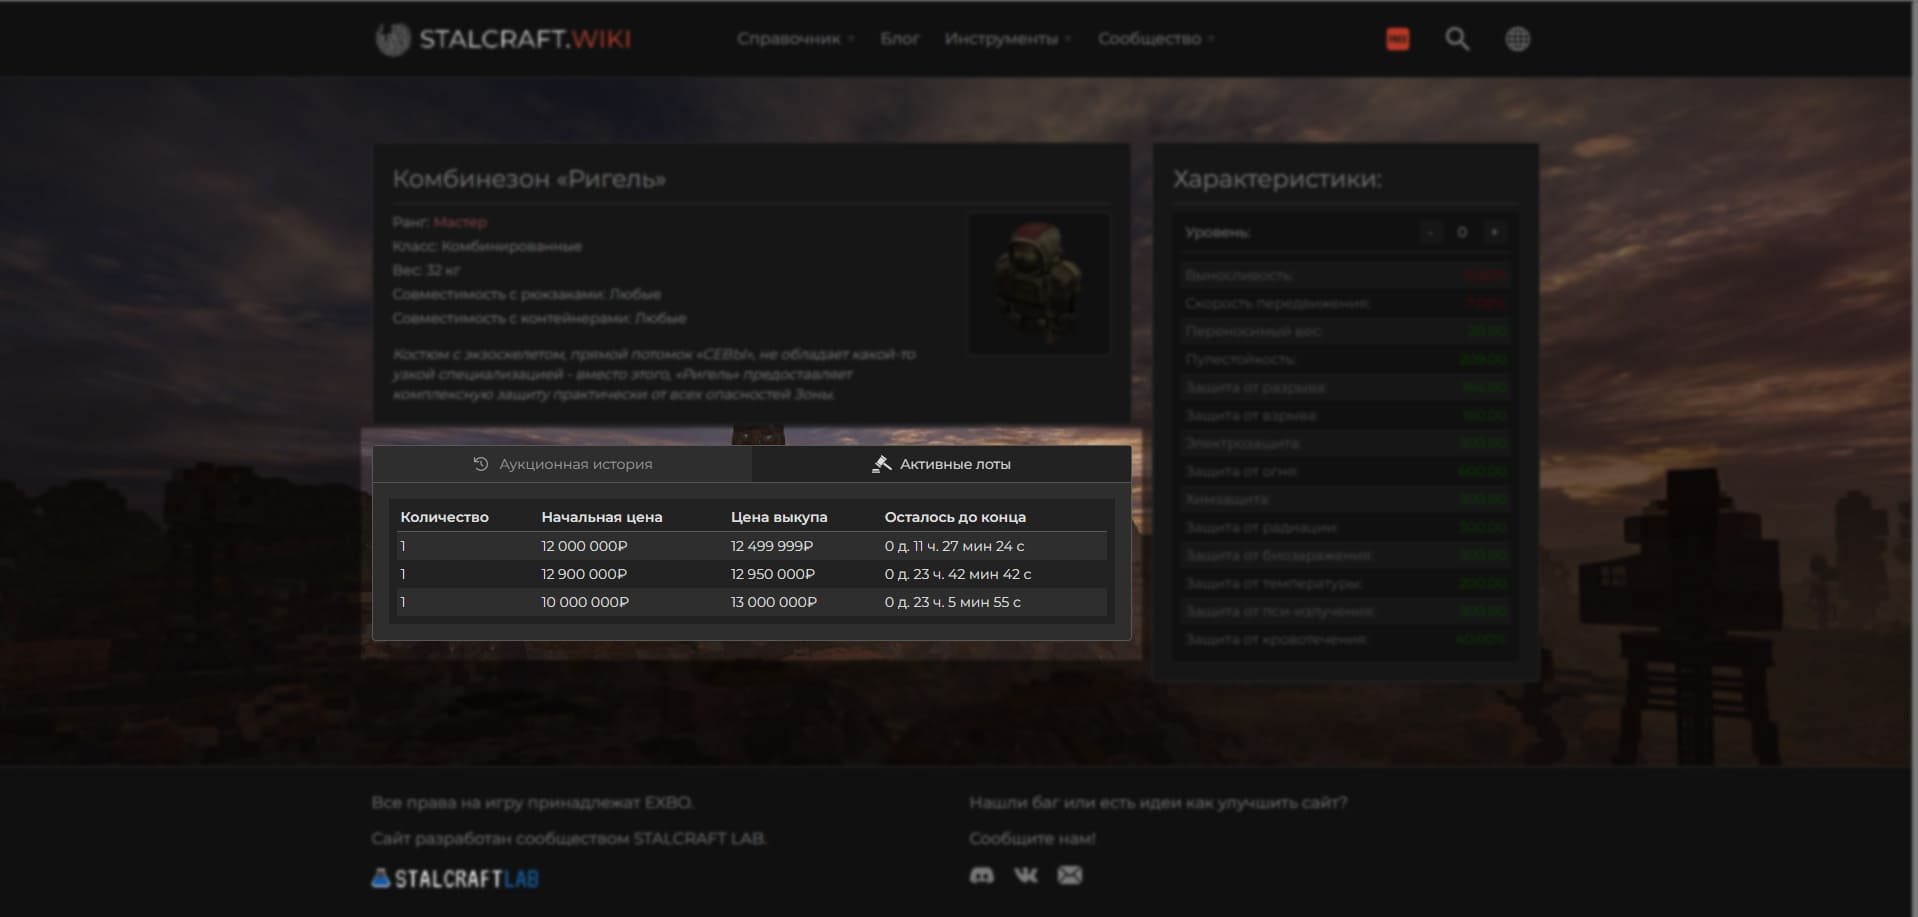Open the VK icon in footer
The height and width of the screenshot is (917, 1918).
click(1026, 875)
